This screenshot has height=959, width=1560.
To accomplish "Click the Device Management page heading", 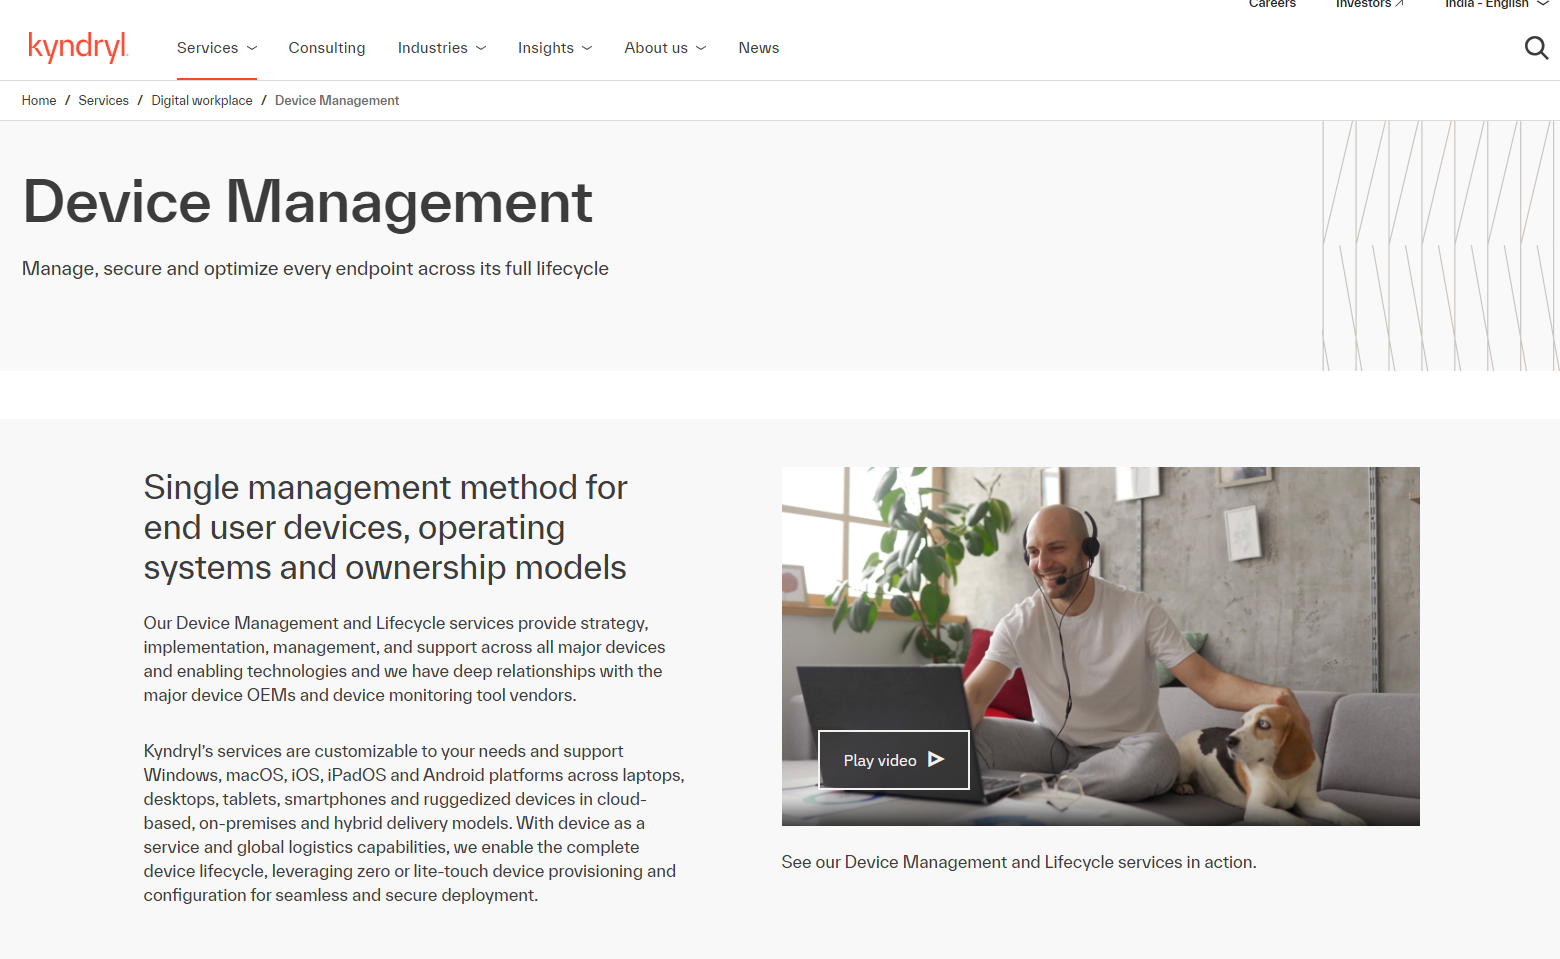I will (308, 202).
